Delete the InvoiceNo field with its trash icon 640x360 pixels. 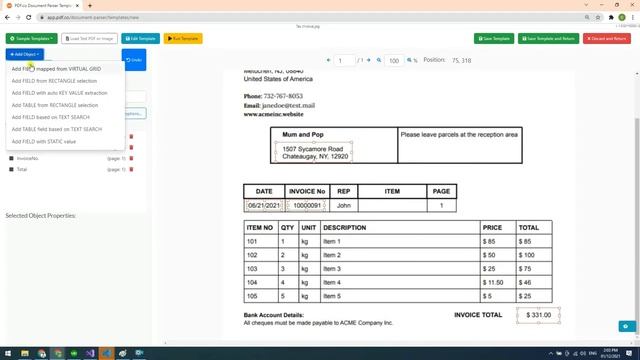pyautogui.click(x=131, y=158)
